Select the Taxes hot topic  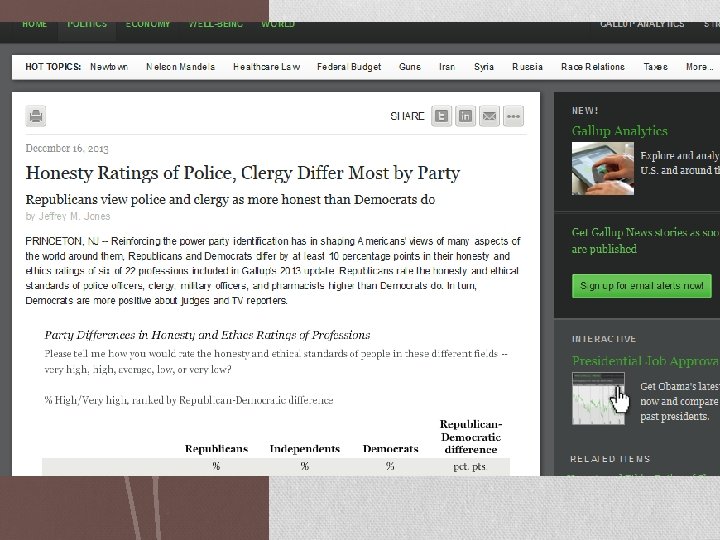pos(655,67)
